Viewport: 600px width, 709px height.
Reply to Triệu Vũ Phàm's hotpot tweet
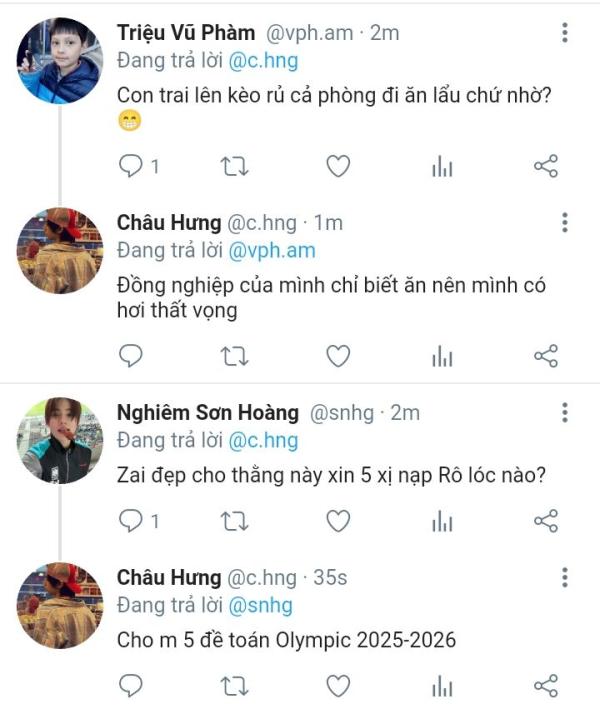coord(132,167)
